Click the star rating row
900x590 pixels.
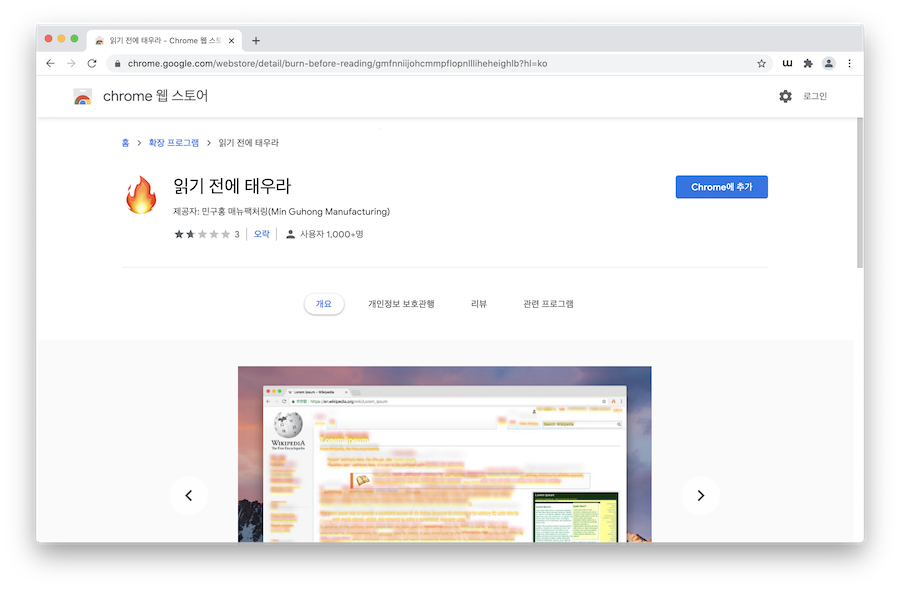tap(202, 234)
